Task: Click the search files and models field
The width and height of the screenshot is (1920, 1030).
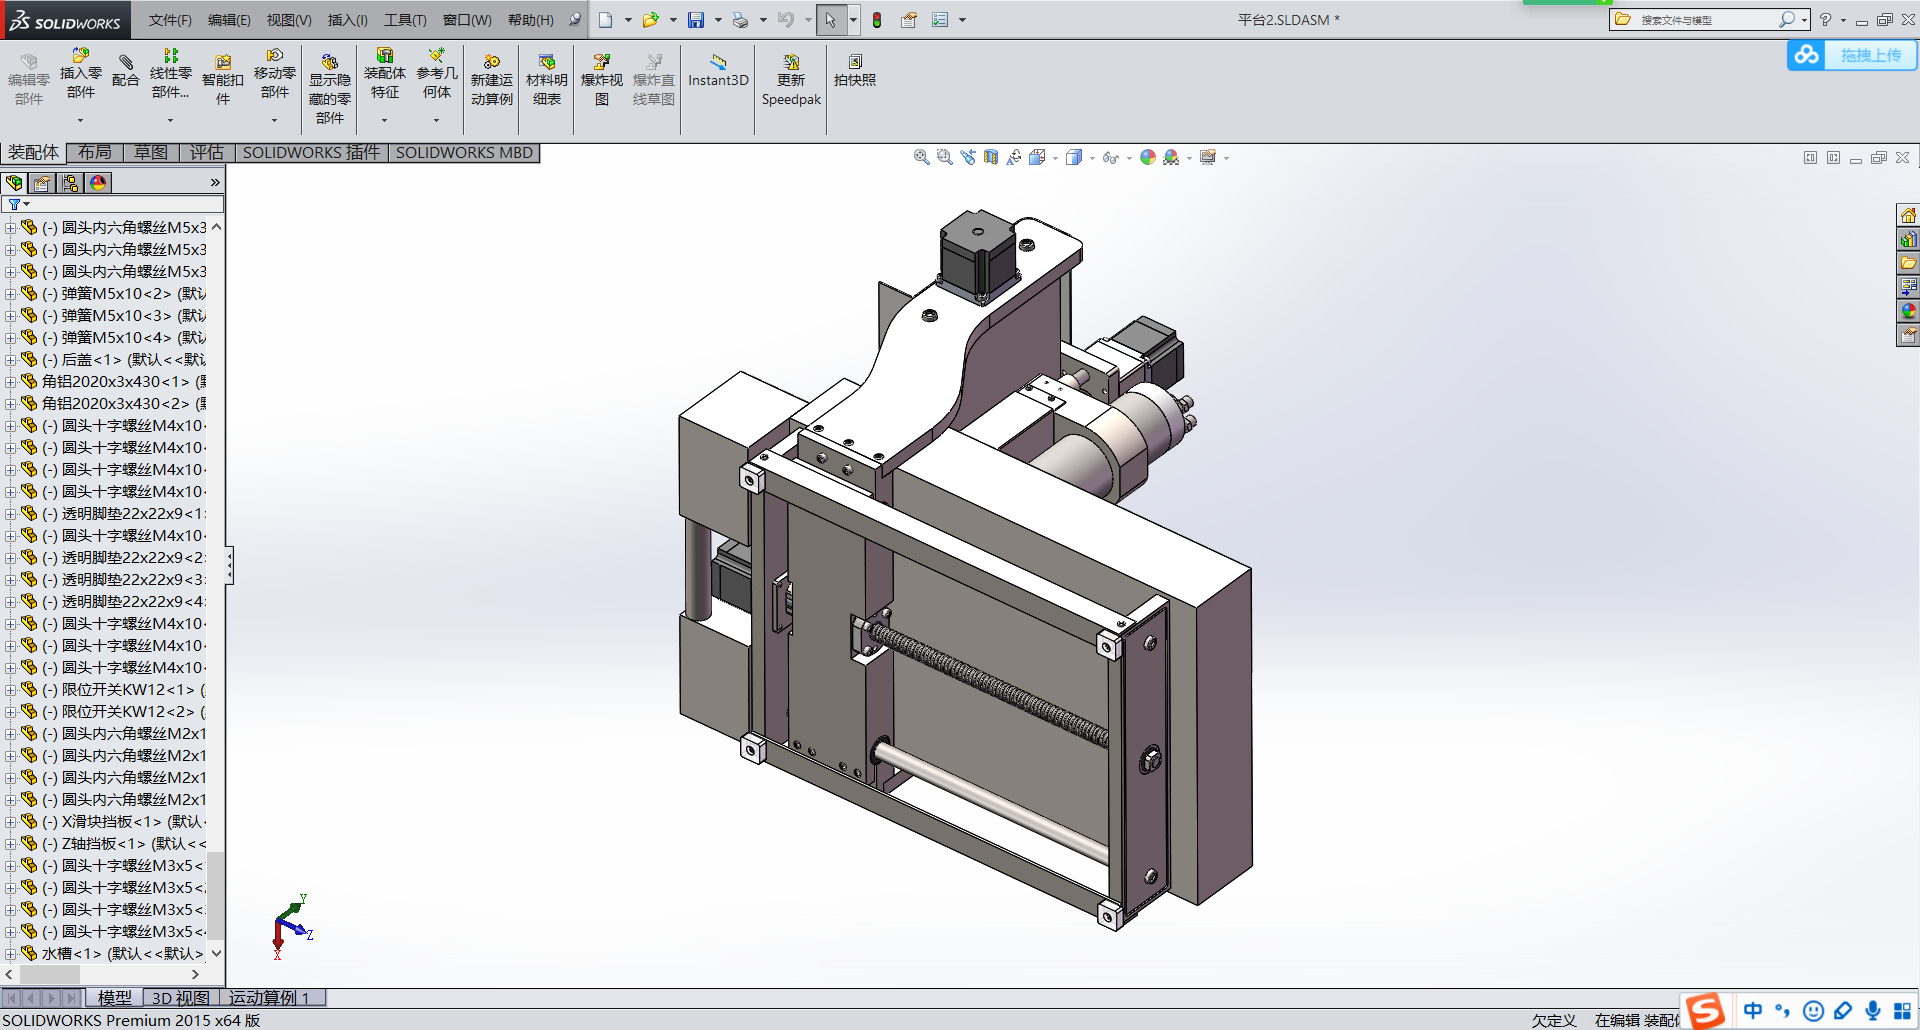Action: (1708, 20)
